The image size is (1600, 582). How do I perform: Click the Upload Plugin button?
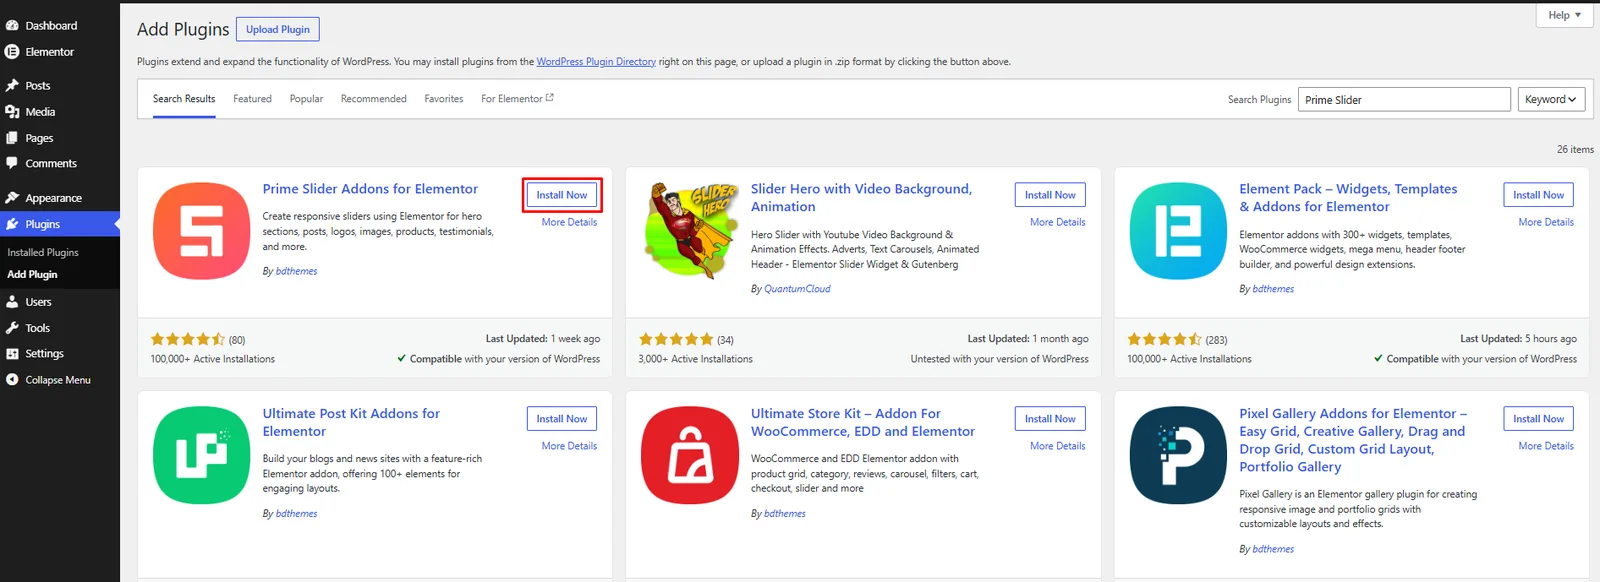tap(278, 30)
